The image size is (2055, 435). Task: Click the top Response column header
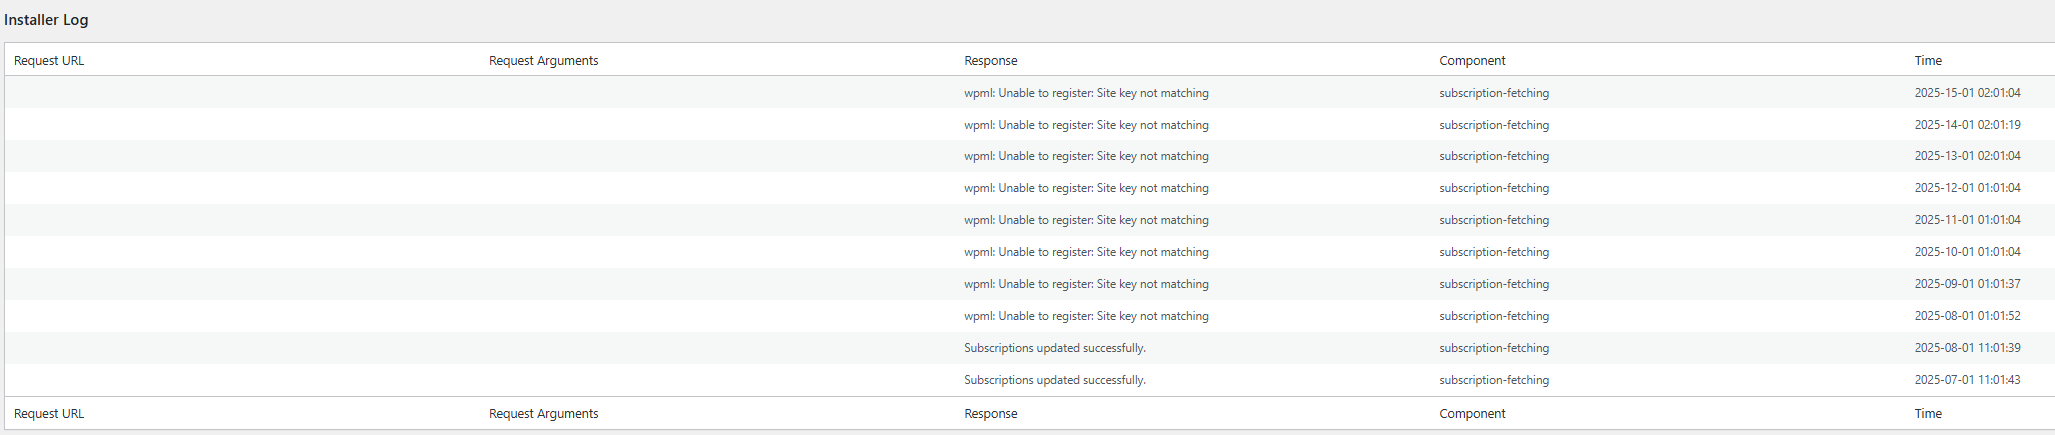click(x=991, y=61)
